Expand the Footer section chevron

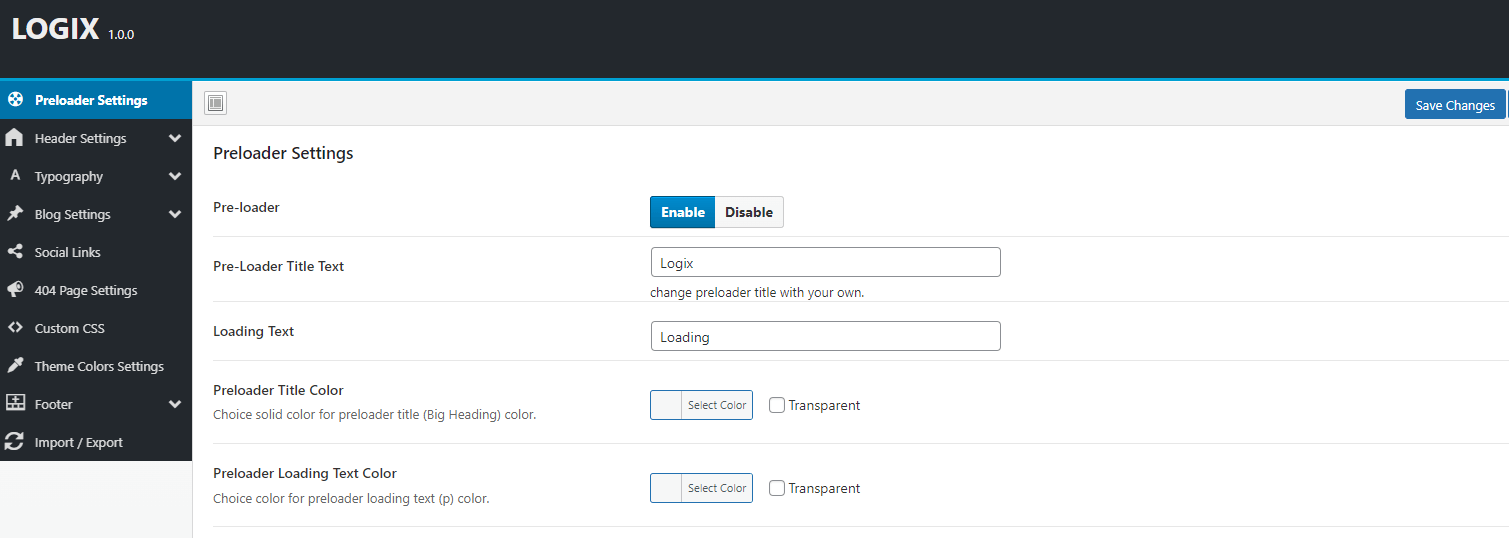click(175, 404)
